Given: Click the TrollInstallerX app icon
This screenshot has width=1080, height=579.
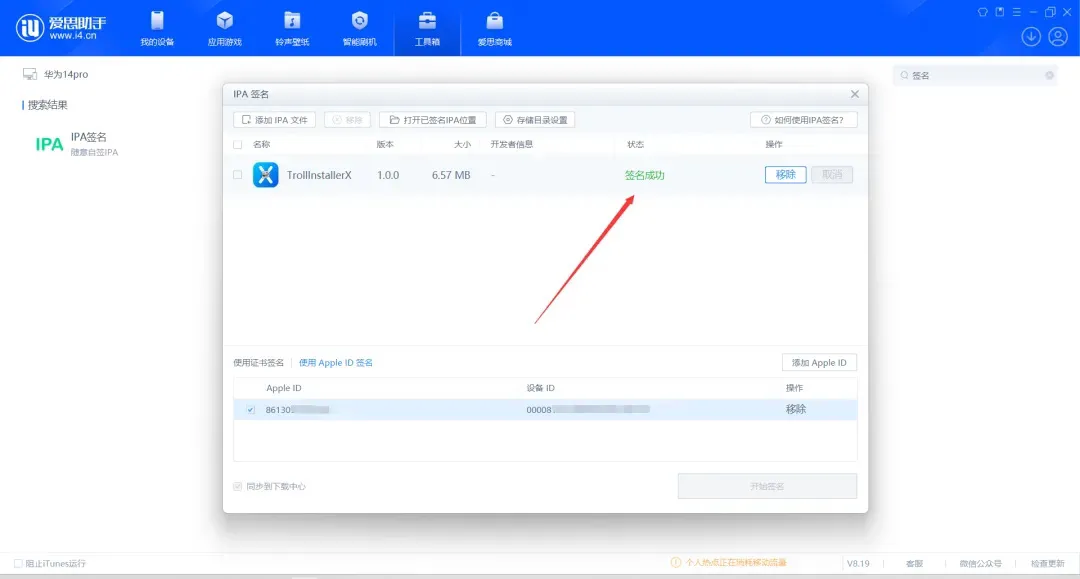Looking at the screenshot, I should [x=265, y=175].
